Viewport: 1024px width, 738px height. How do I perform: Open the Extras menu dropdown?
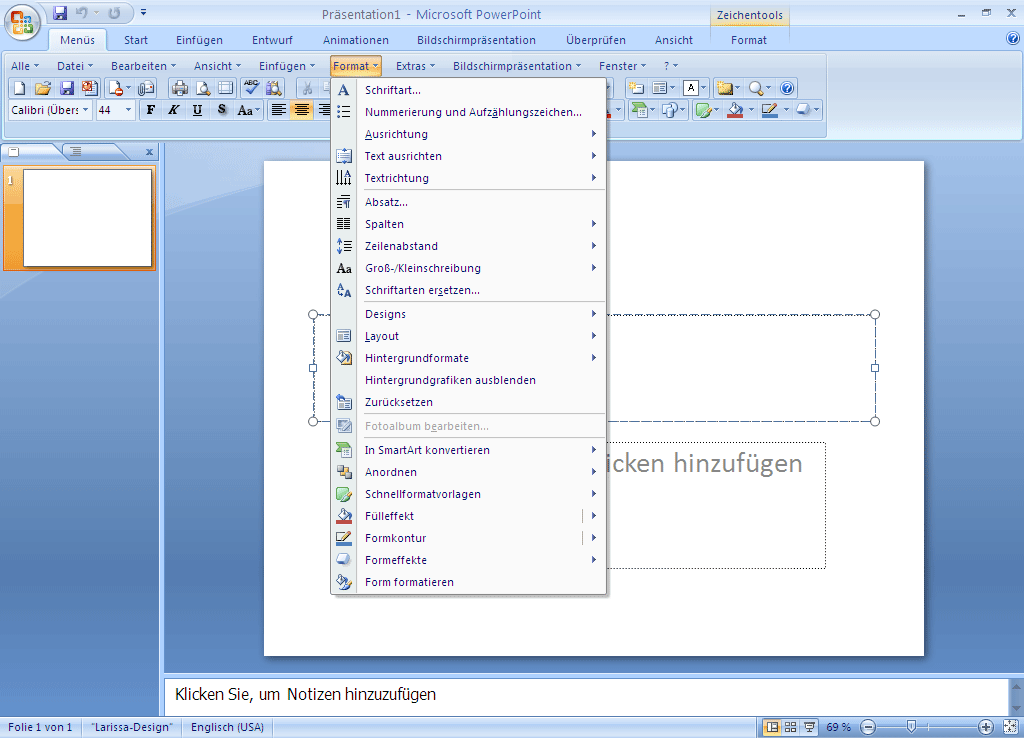415,66
